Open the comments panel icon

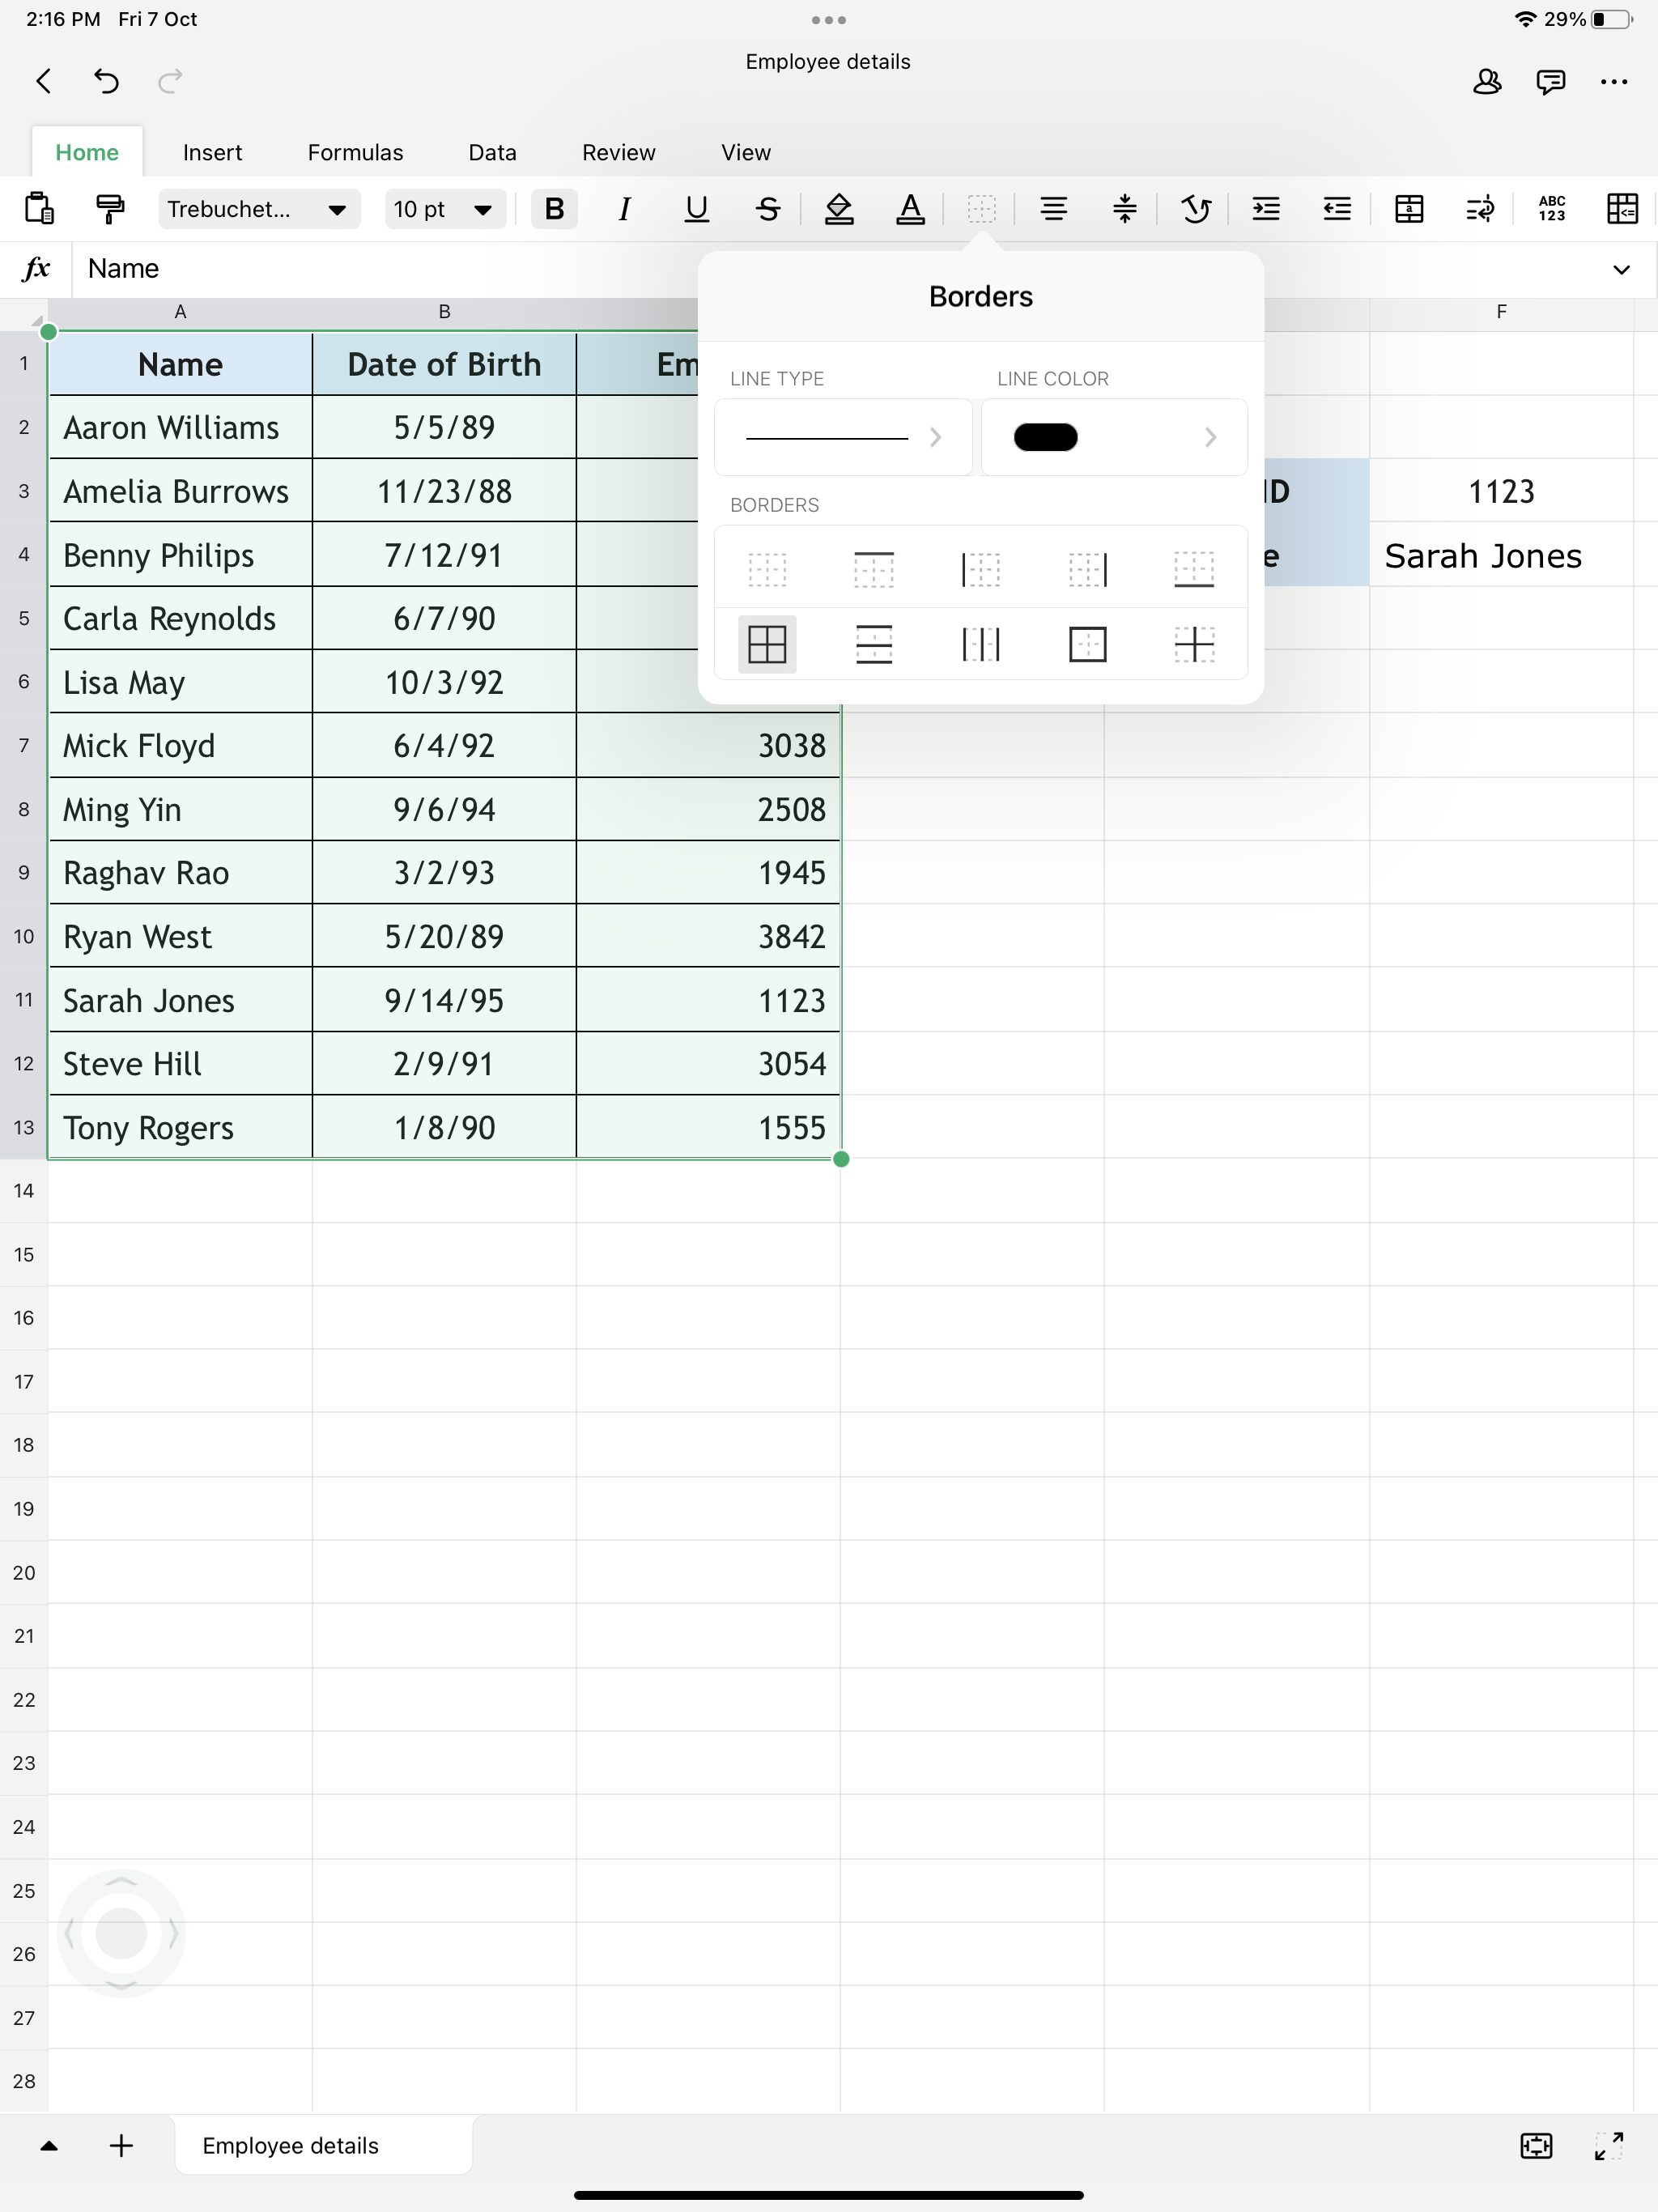(x=1550, y=81)
